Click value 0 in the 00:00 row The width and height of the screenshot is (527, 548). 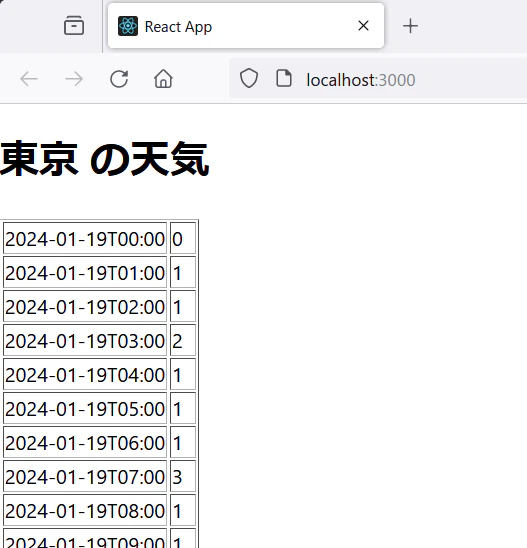click(x=183, y=238)
